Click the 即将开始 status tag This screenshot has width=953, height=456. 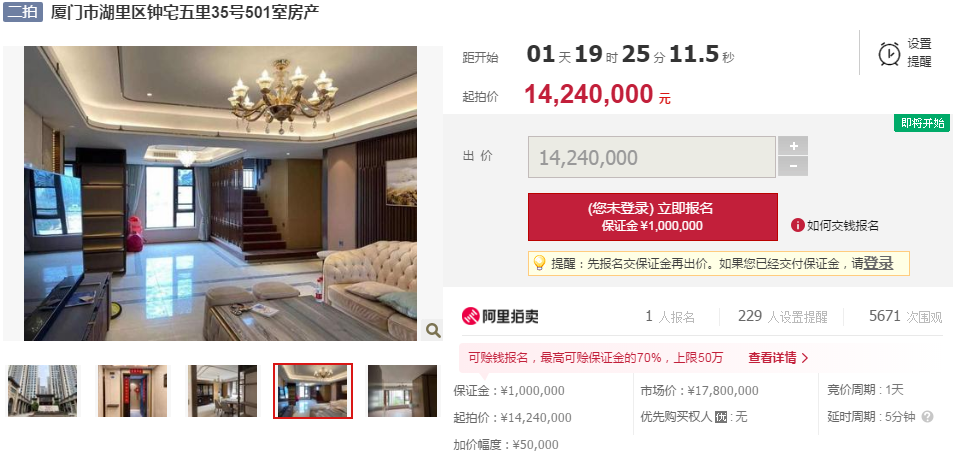(x=922, y=123)
